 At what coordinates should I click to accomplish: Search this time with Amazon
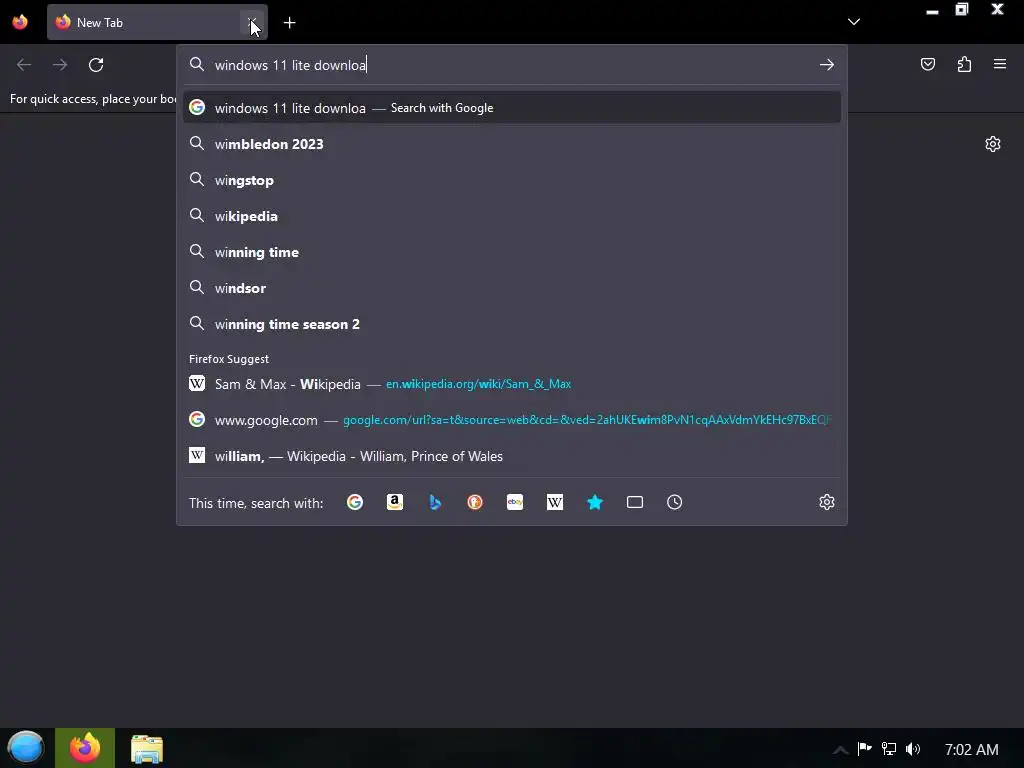[394, 502]
